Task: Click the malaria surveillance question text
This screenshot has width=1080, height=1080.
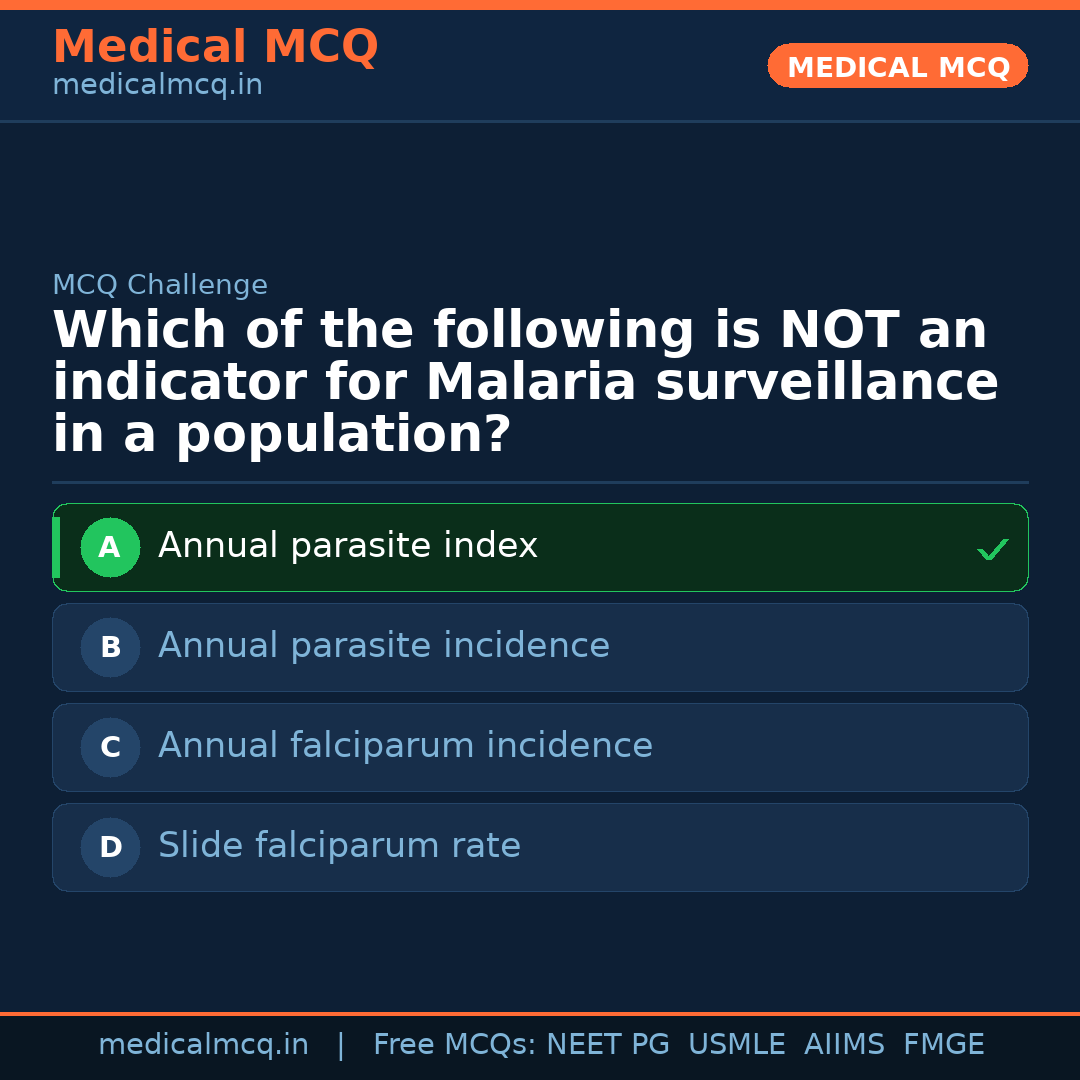Action: tap(525, 383)
